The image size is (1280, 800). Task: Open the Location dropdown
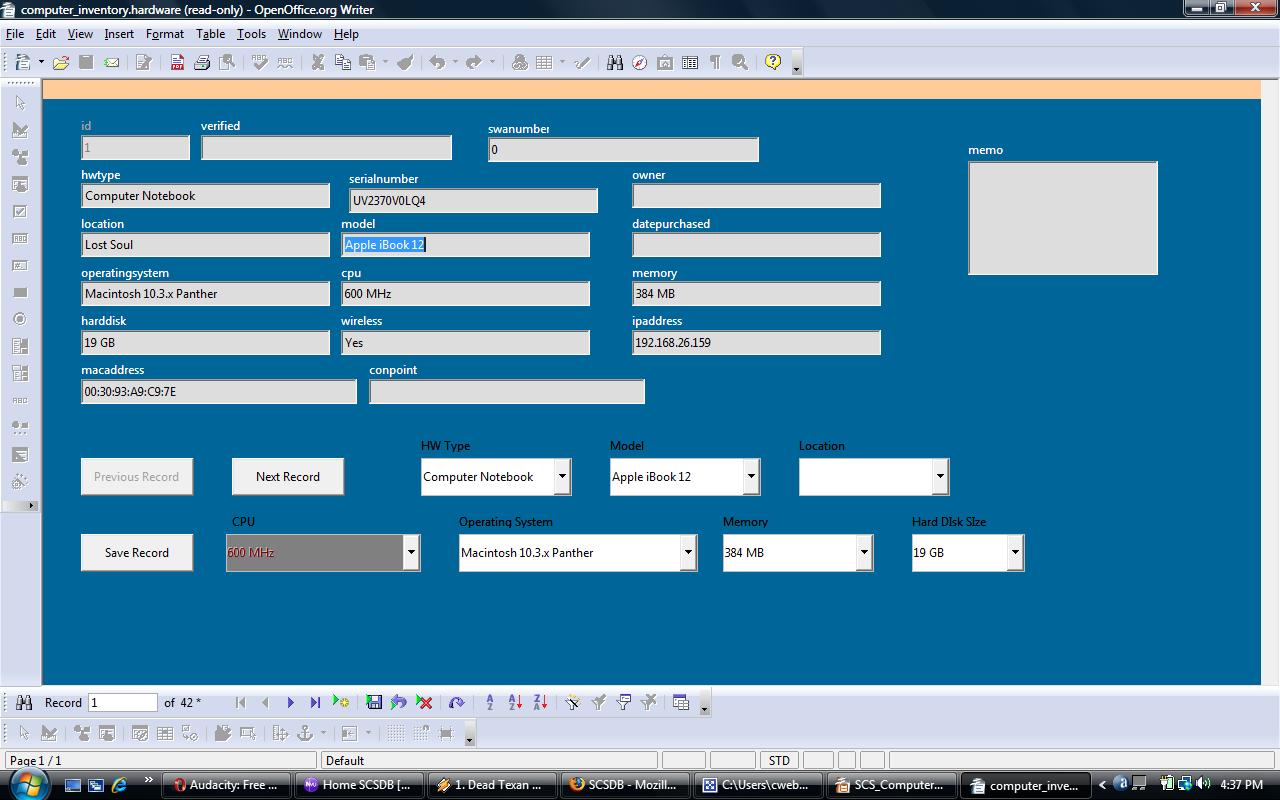click(940, 477)
